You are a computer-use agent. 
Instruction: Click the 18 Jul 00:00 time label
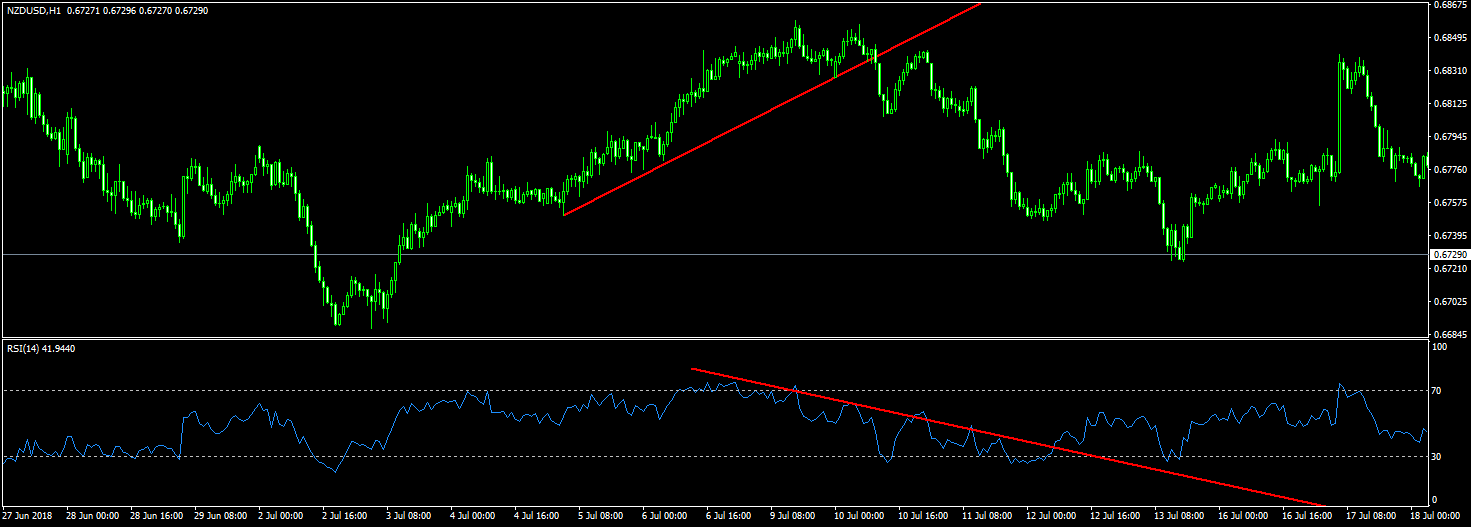click(x=1432, y=517)
